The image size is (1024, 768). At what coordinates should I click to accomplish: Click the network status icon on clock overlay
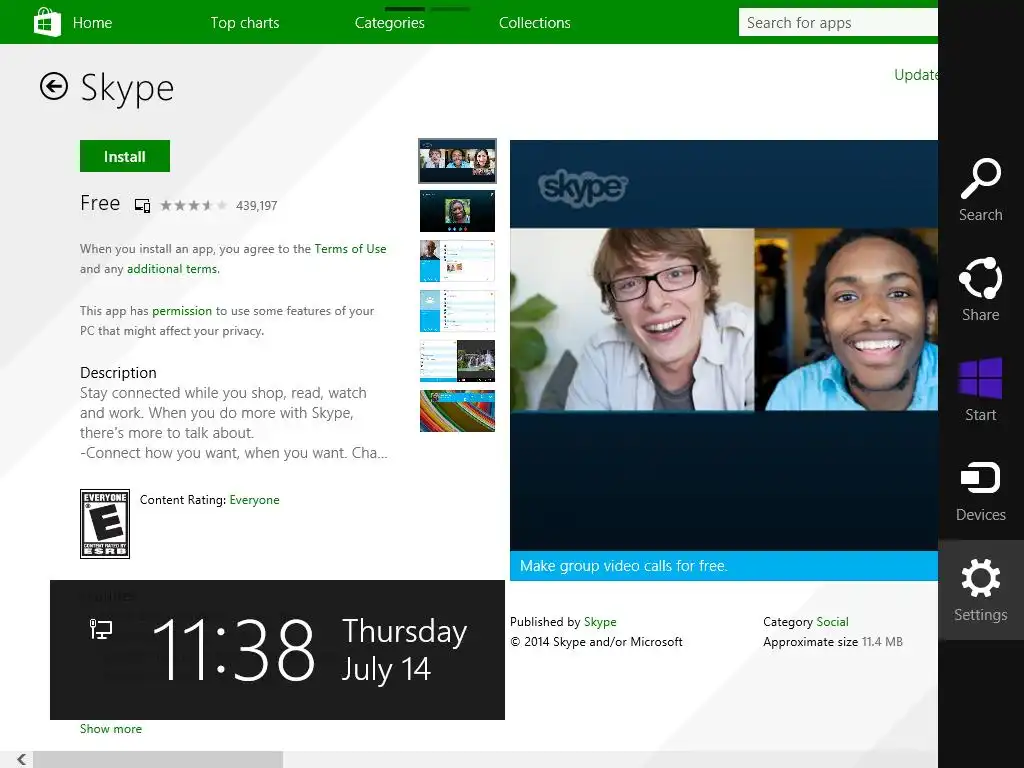[x=101, y=629]
